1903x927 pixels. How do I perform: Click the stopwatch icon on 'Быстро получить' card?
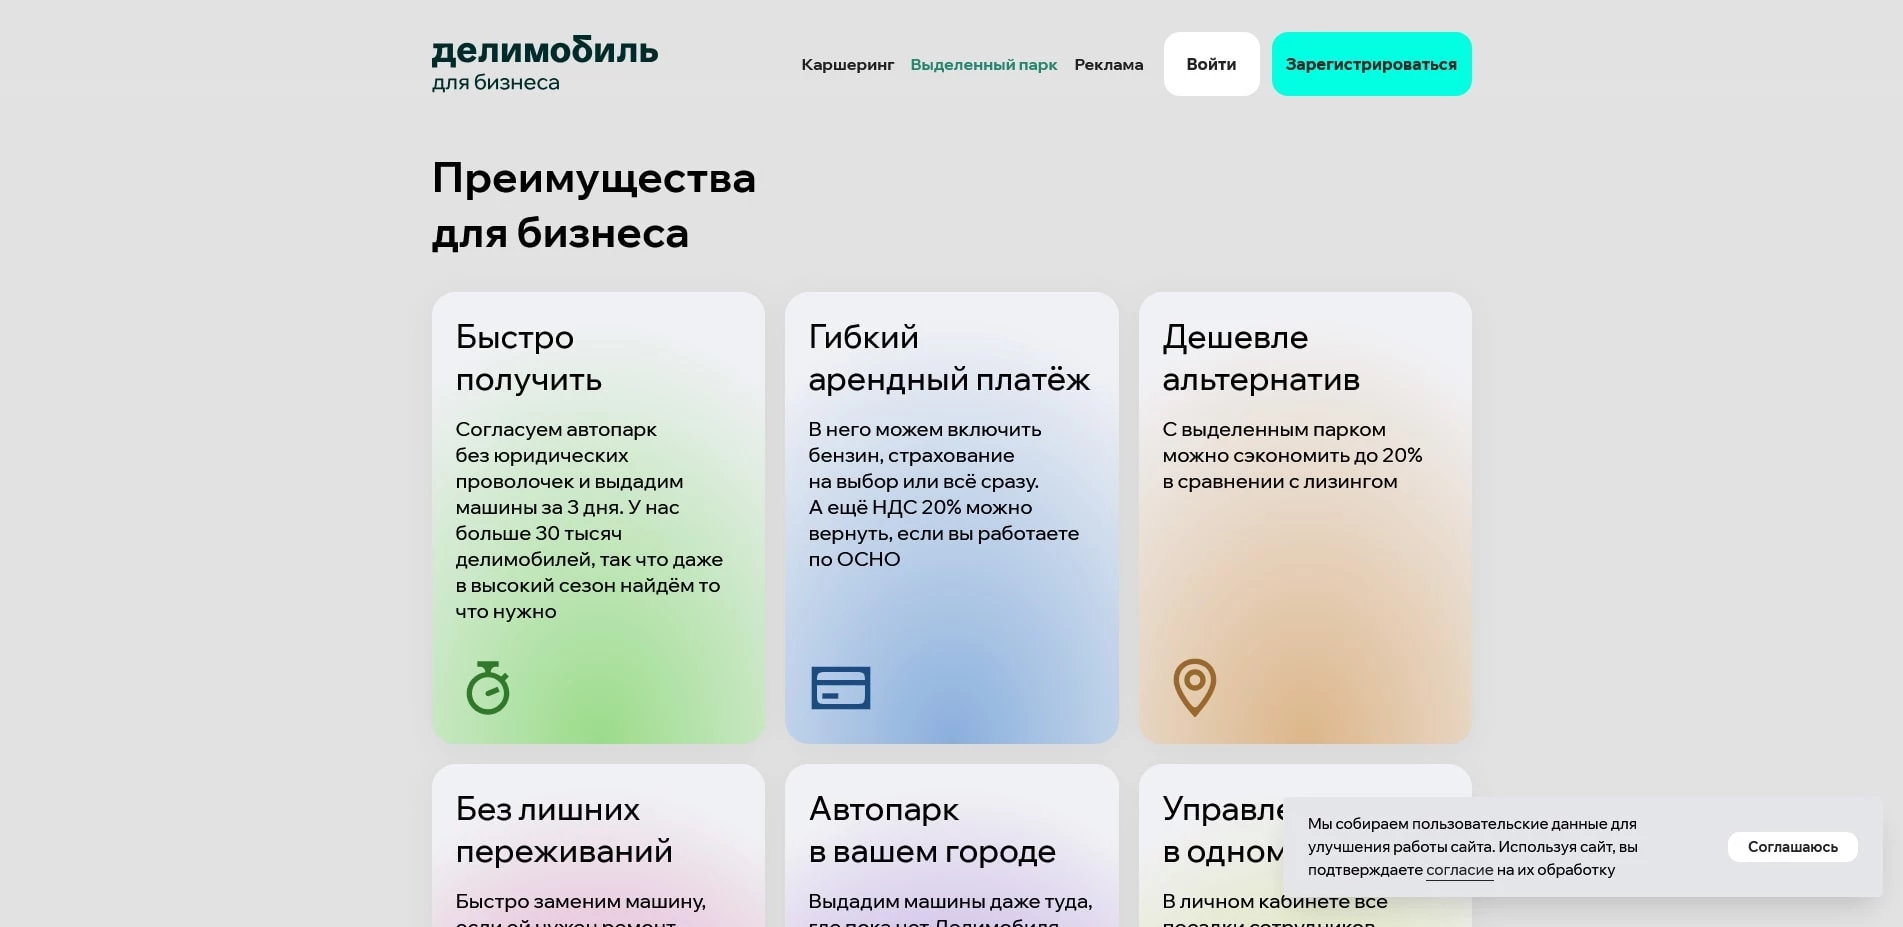(487, 688)
